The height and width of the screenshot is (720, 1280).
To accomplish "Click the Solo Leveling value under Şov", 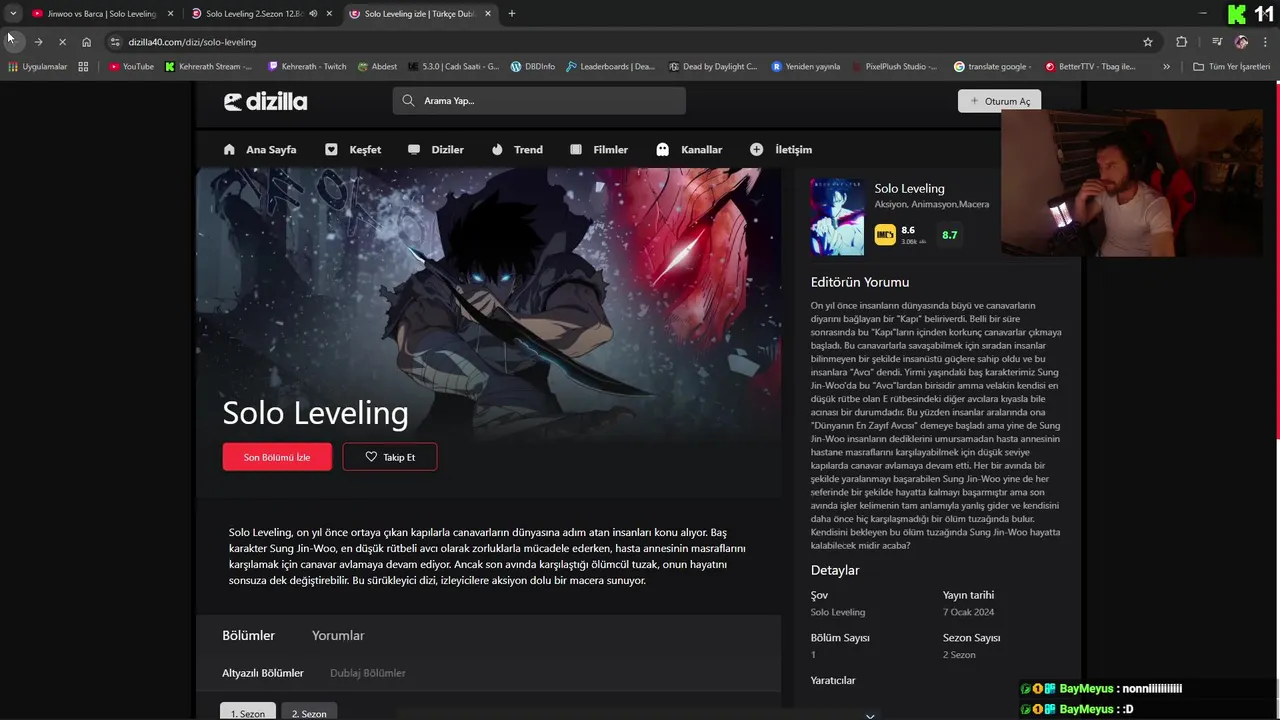I will pyautogui.click(x=838, y=612).
